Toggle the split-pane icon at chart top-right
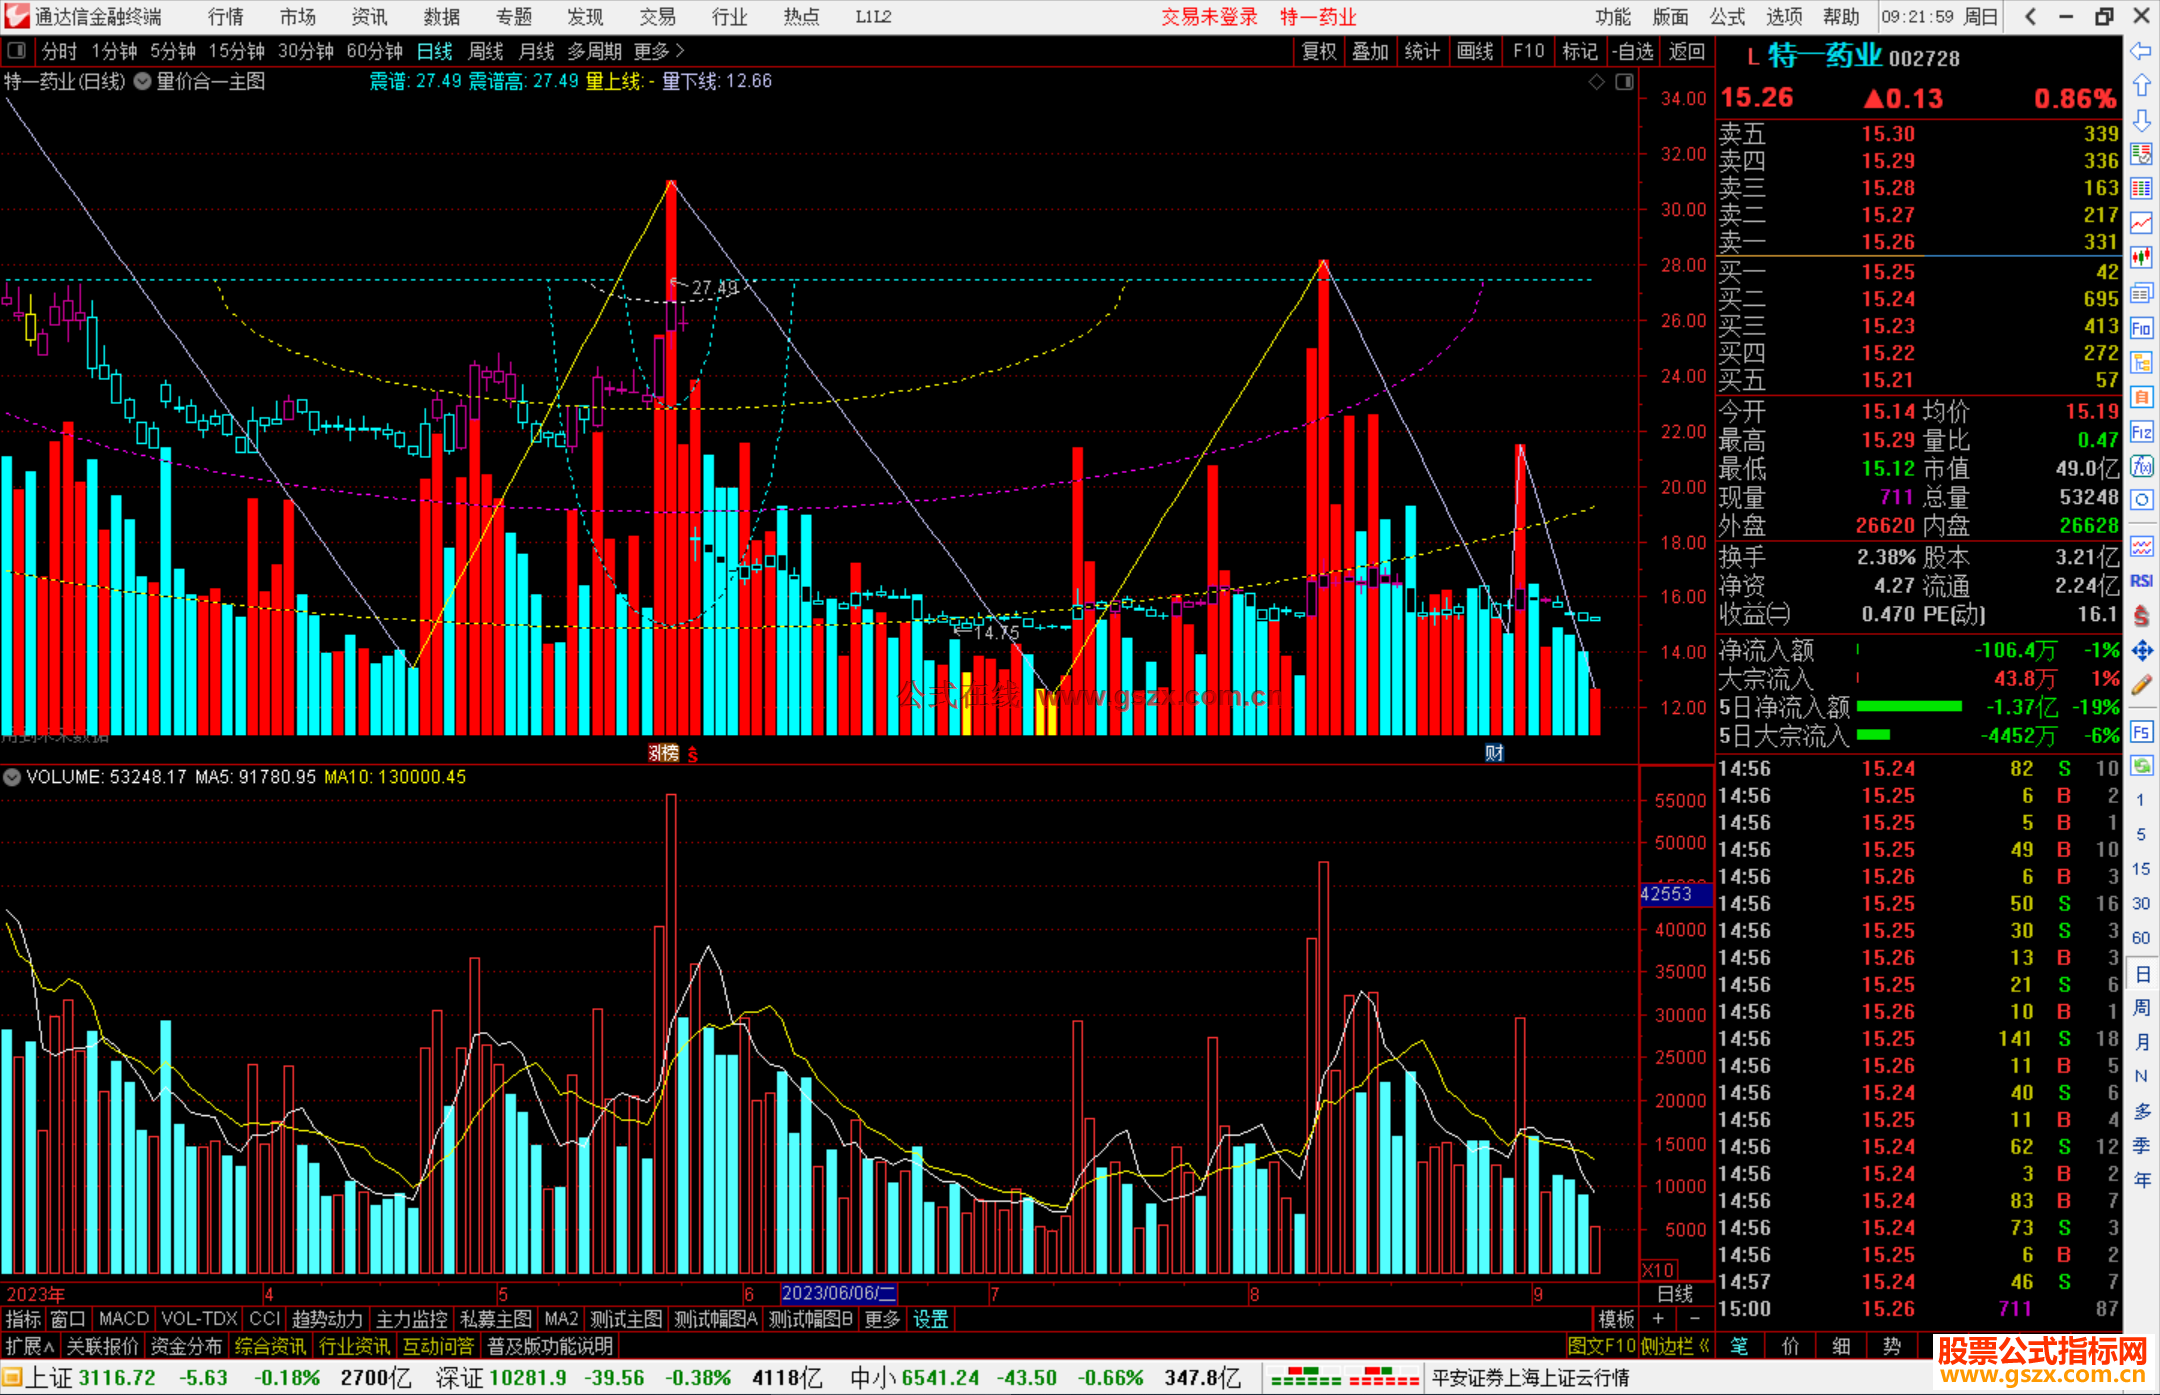The height and width of the screenshot is (1395, 2160). coord(1624,82)
